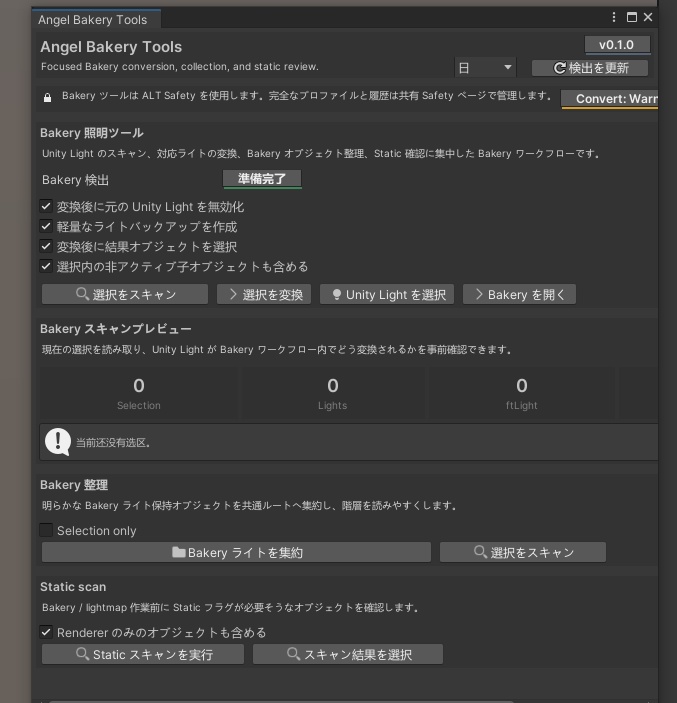
Task: Click the 選択を変換 button
Action: [x=264, y=295]
